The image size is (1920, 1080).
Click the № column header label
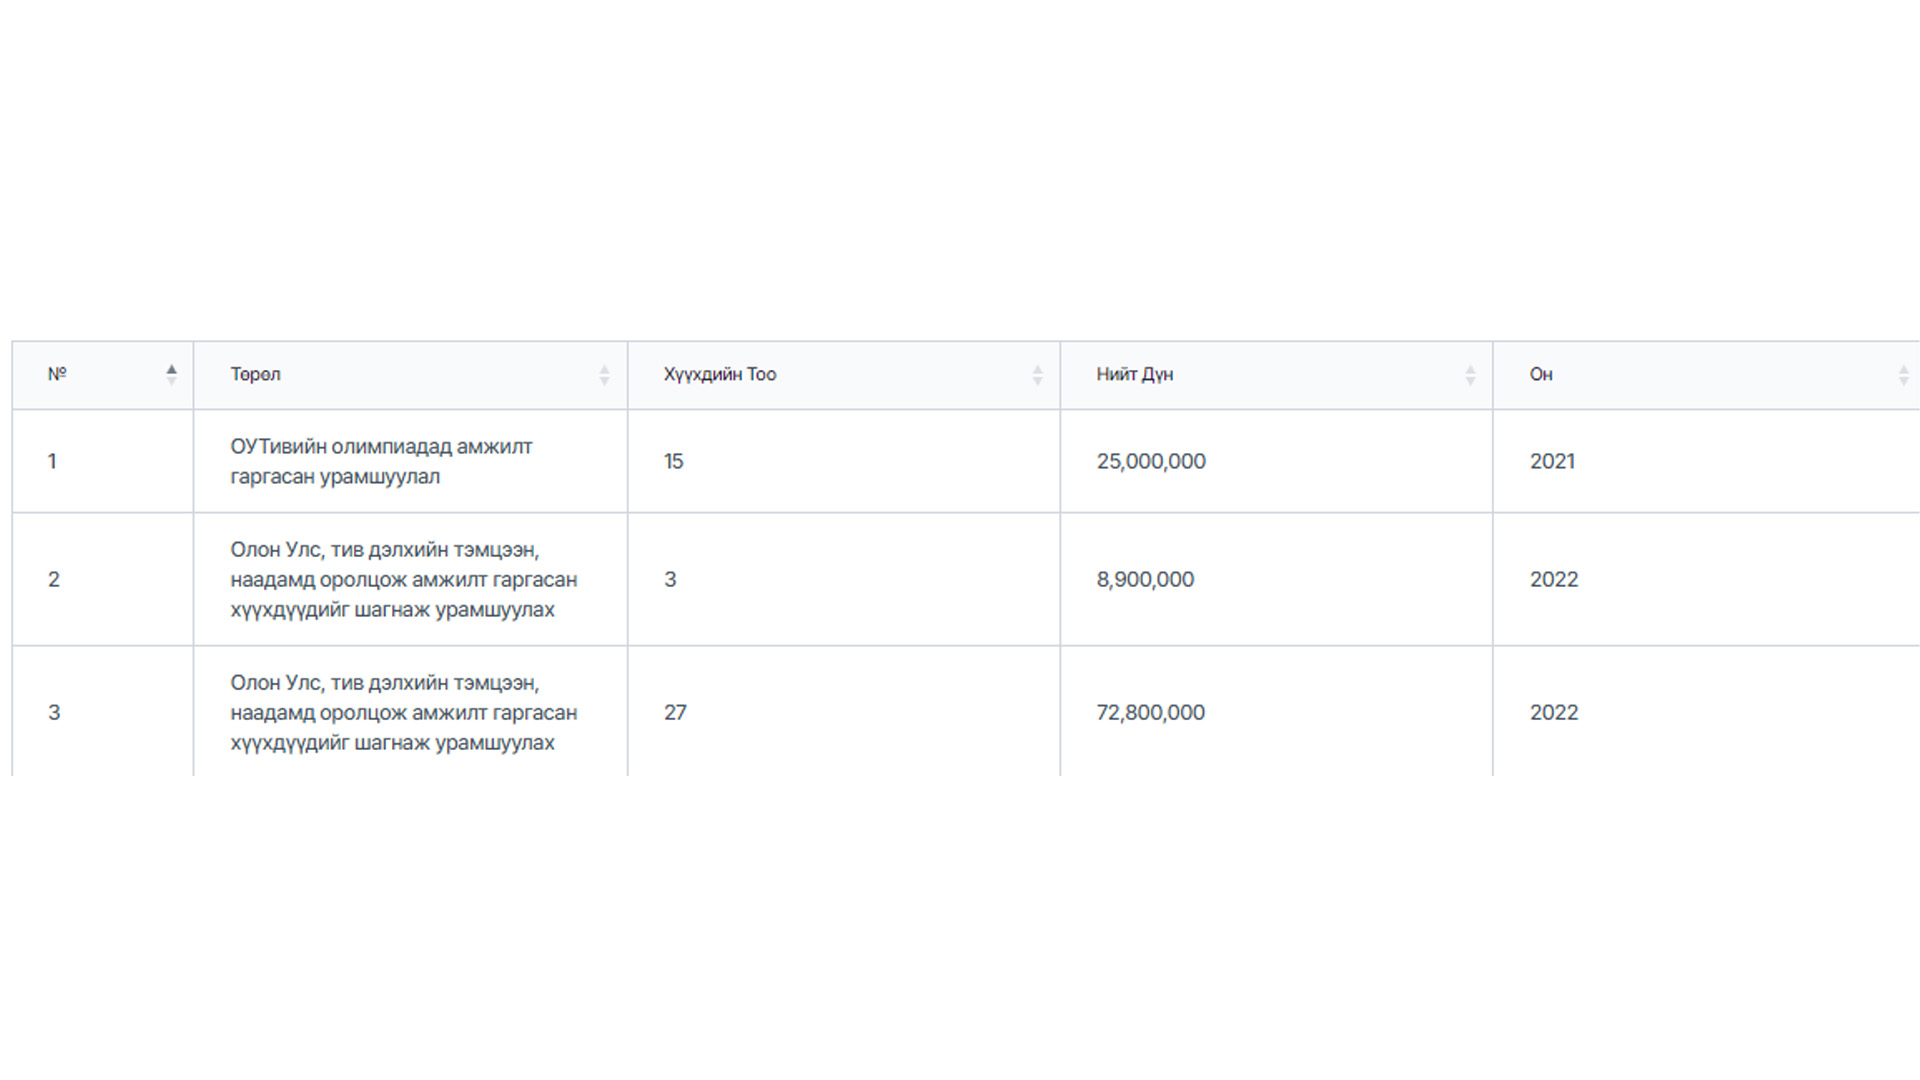coord(57,374)
